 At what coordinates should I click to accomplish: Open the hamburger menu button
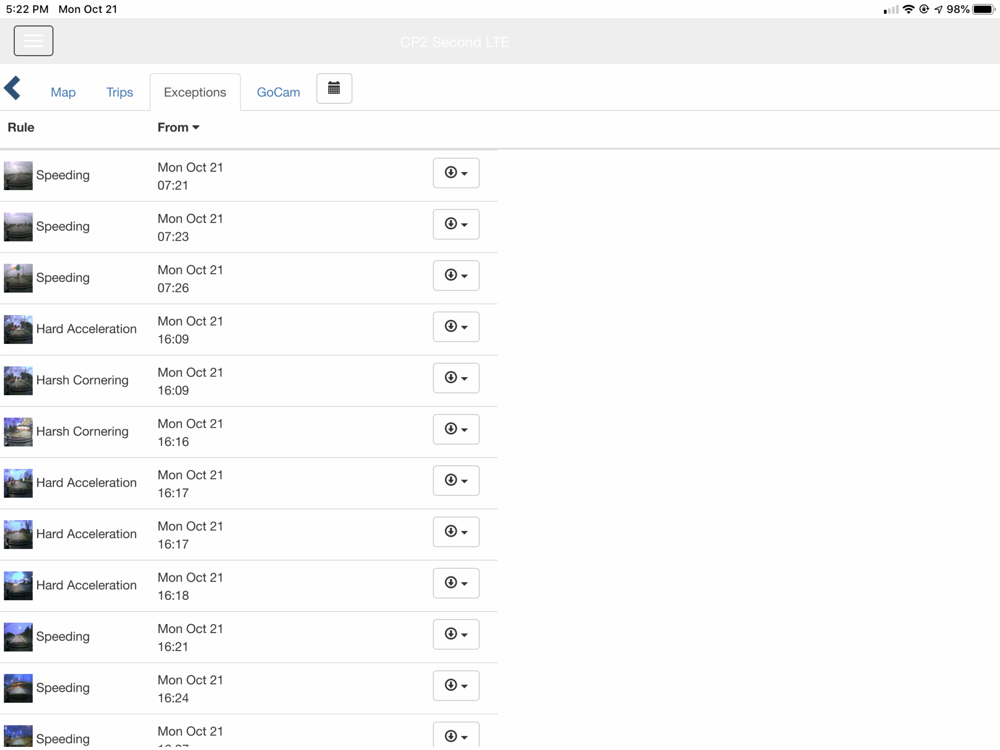(x=34, y=41)
